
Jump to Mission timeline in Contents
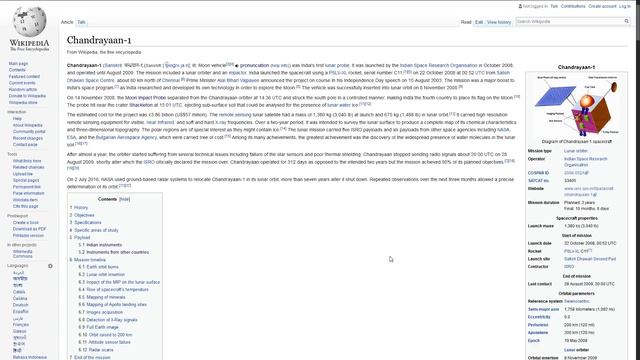click(x=90, y=260)
